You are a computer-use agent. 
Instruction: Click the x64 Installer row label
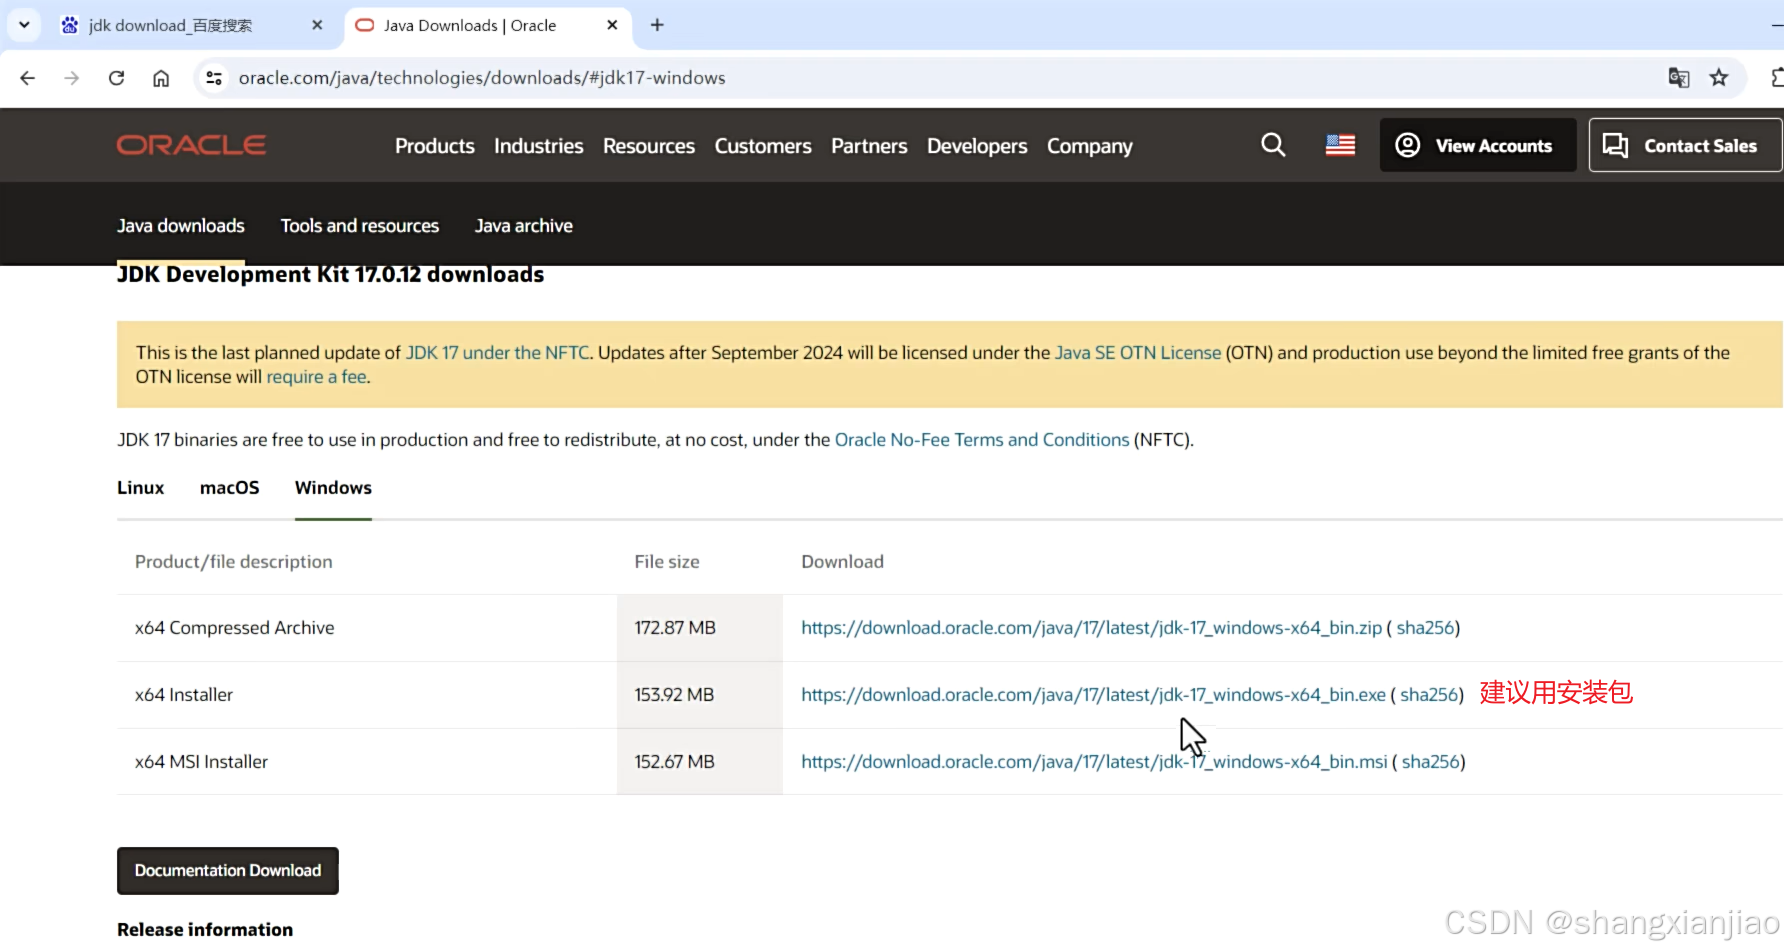(x=184, y=695)
